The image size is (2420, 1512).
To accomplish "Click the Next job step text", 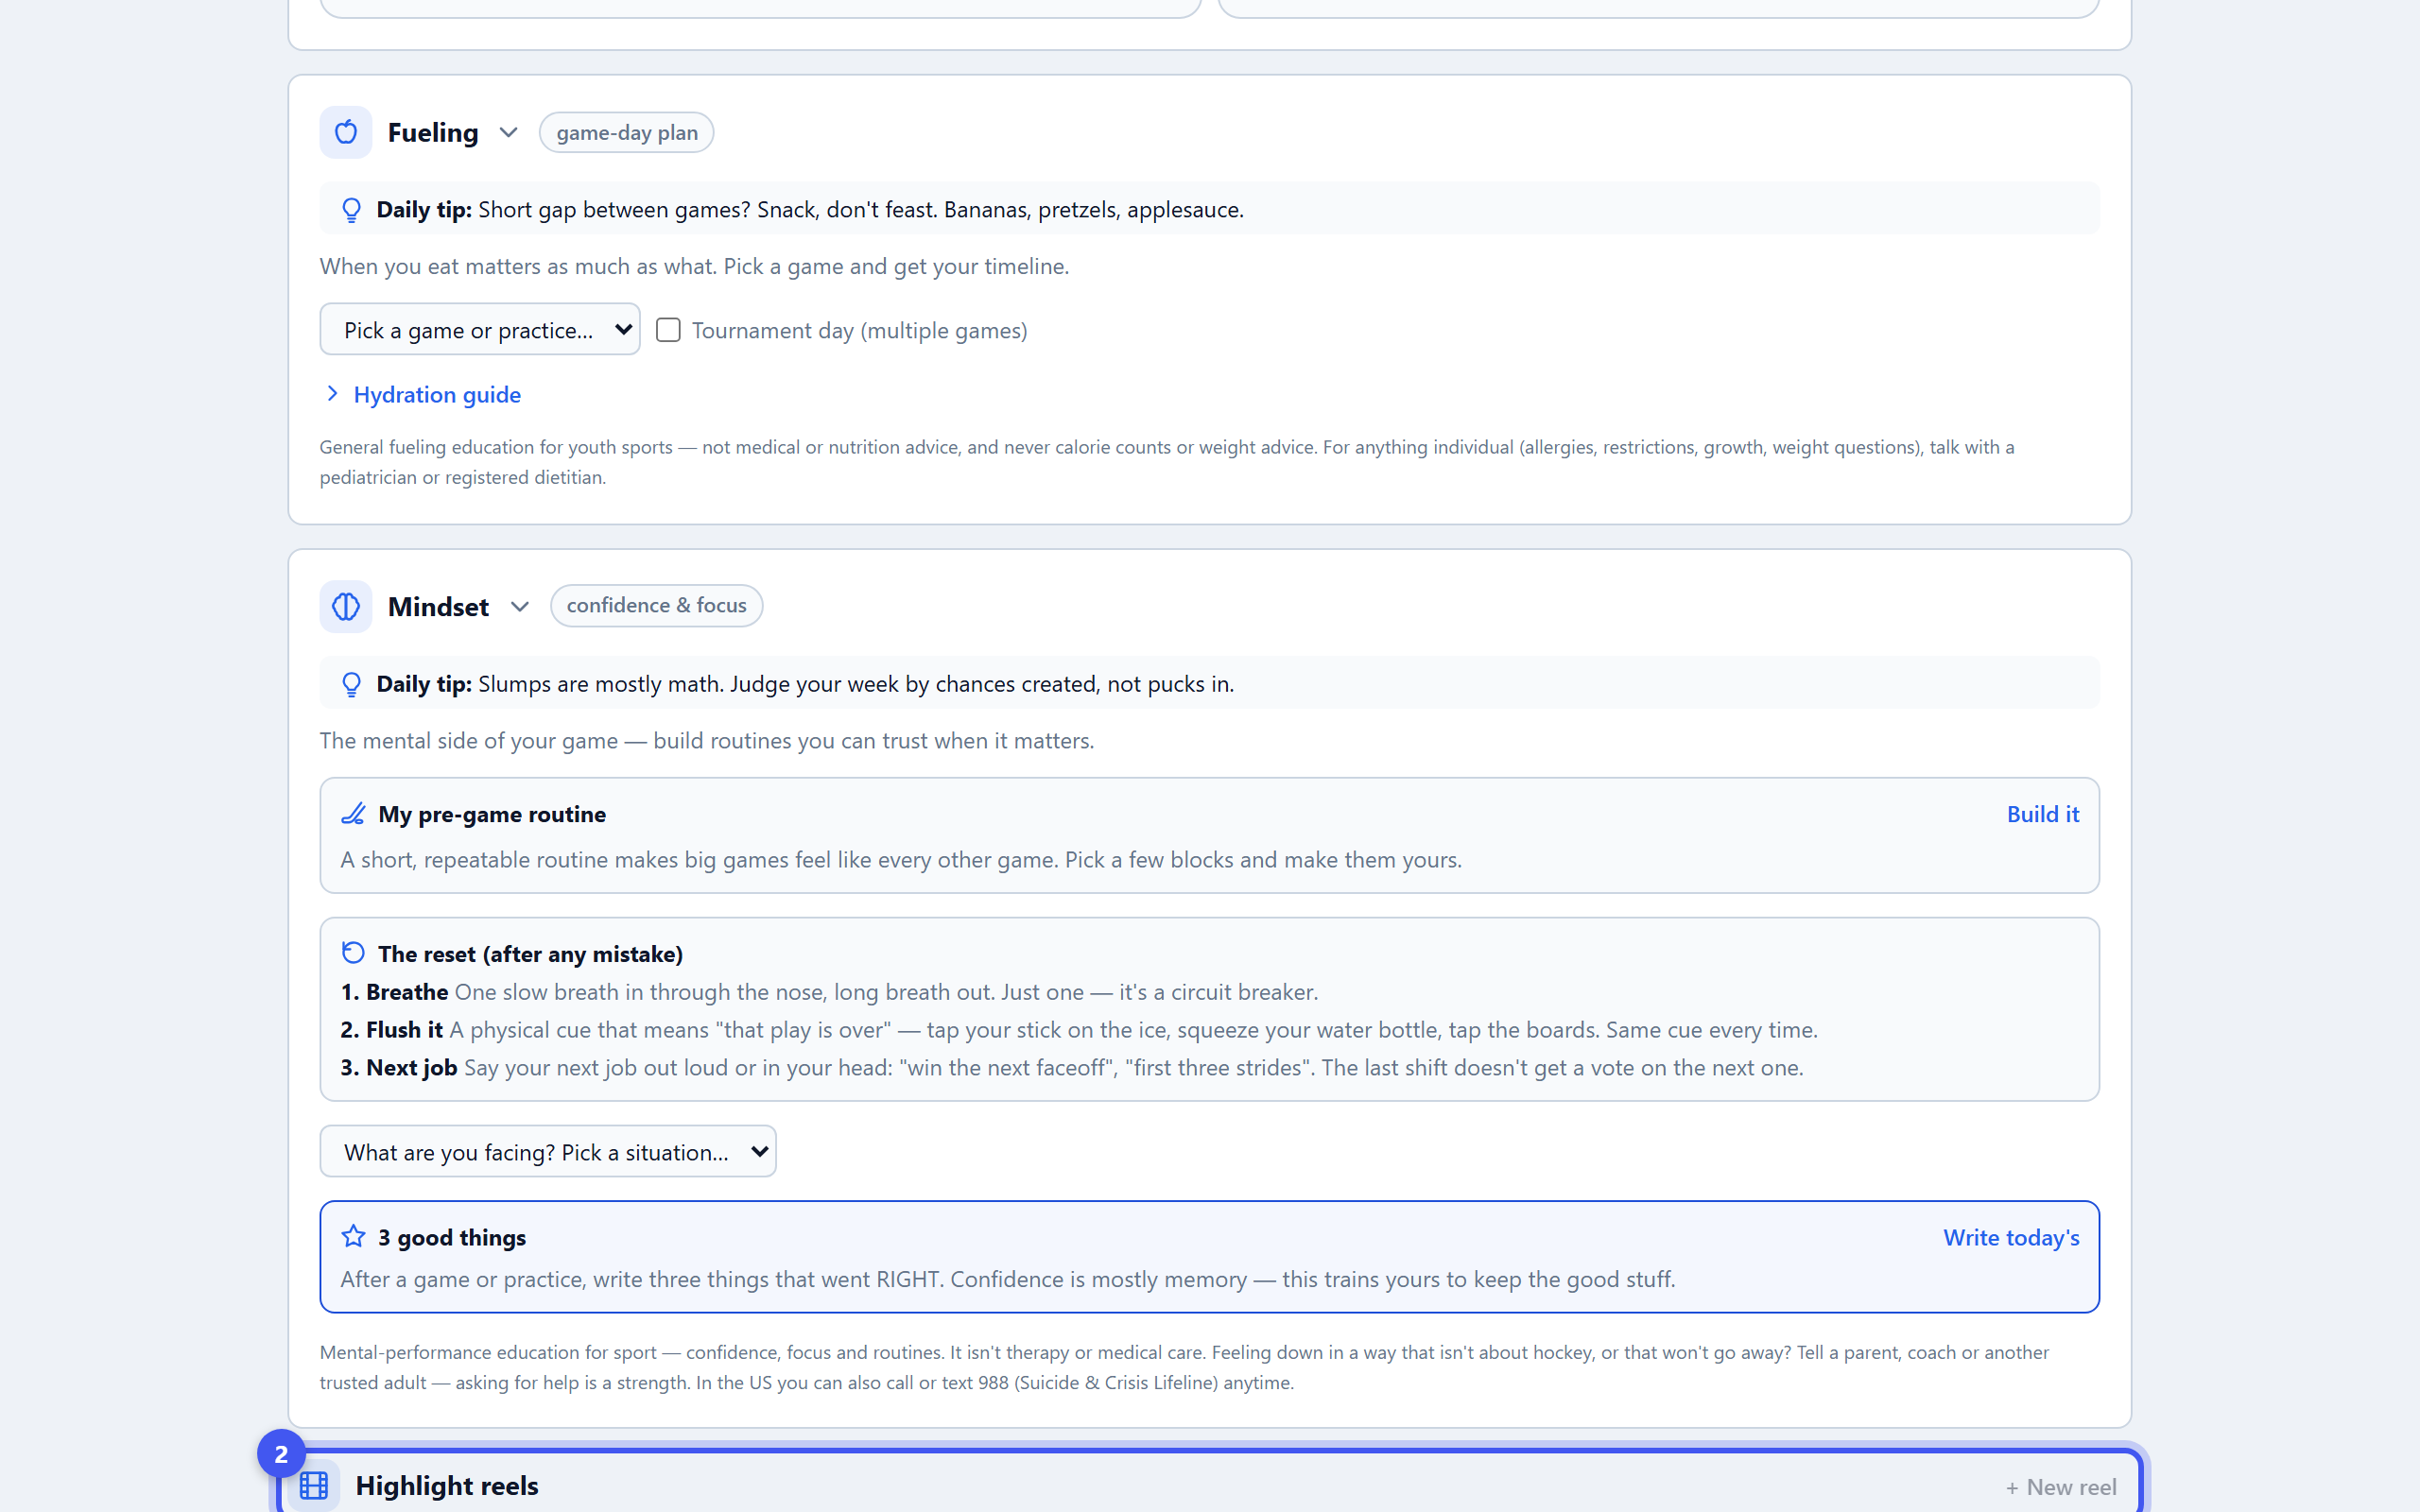I will point(1072,1067).
